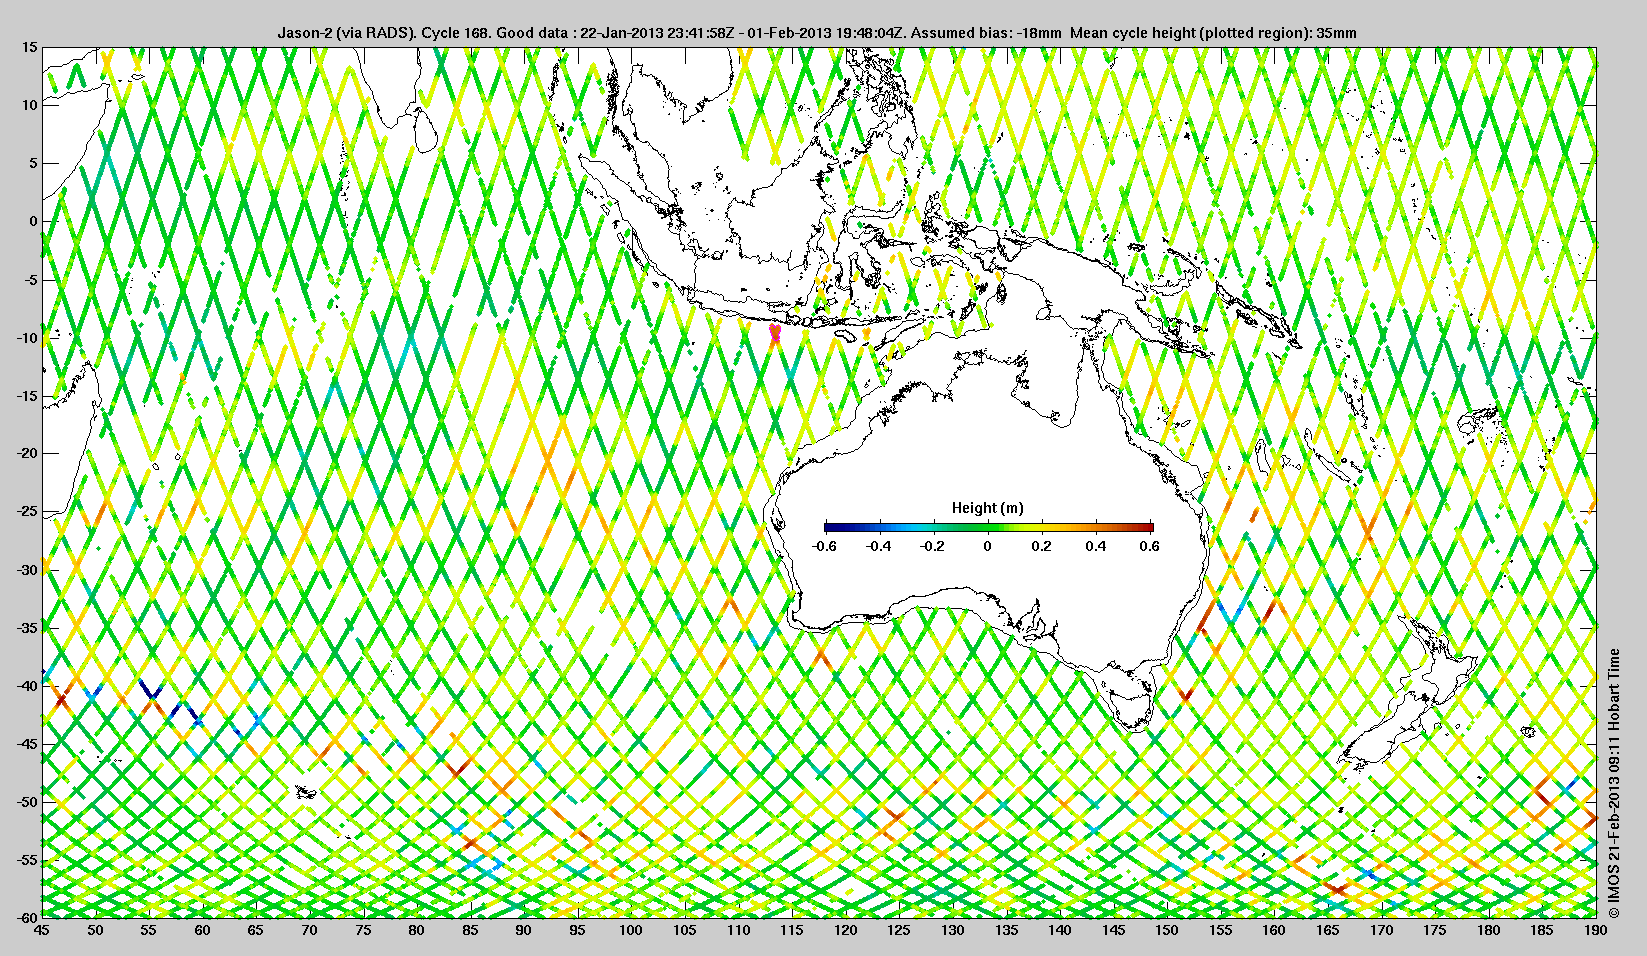Click latitude tick label 5

pos(33,163)
